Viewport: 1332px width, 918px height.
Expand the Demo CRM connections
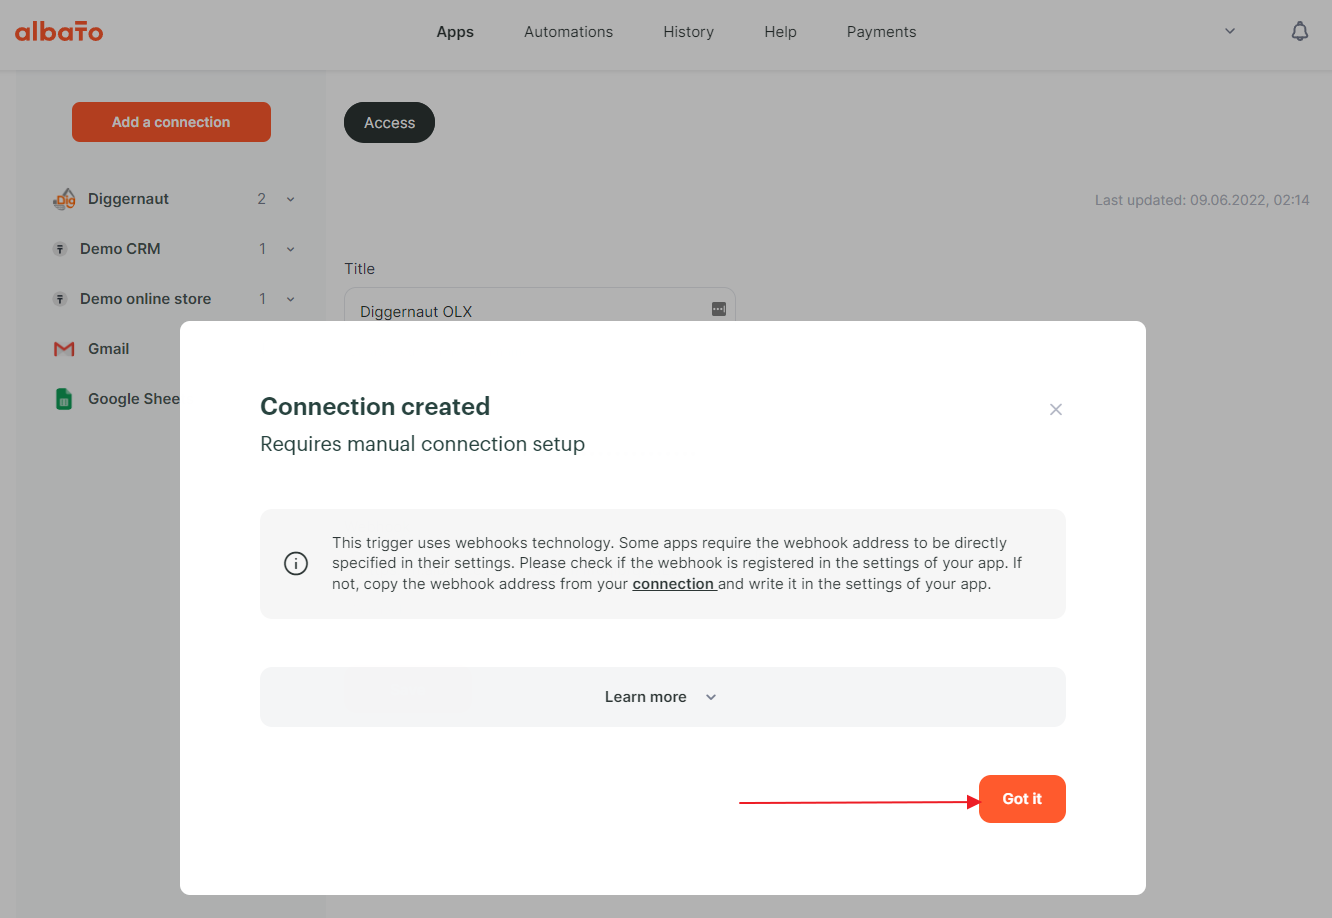[291, 249]
